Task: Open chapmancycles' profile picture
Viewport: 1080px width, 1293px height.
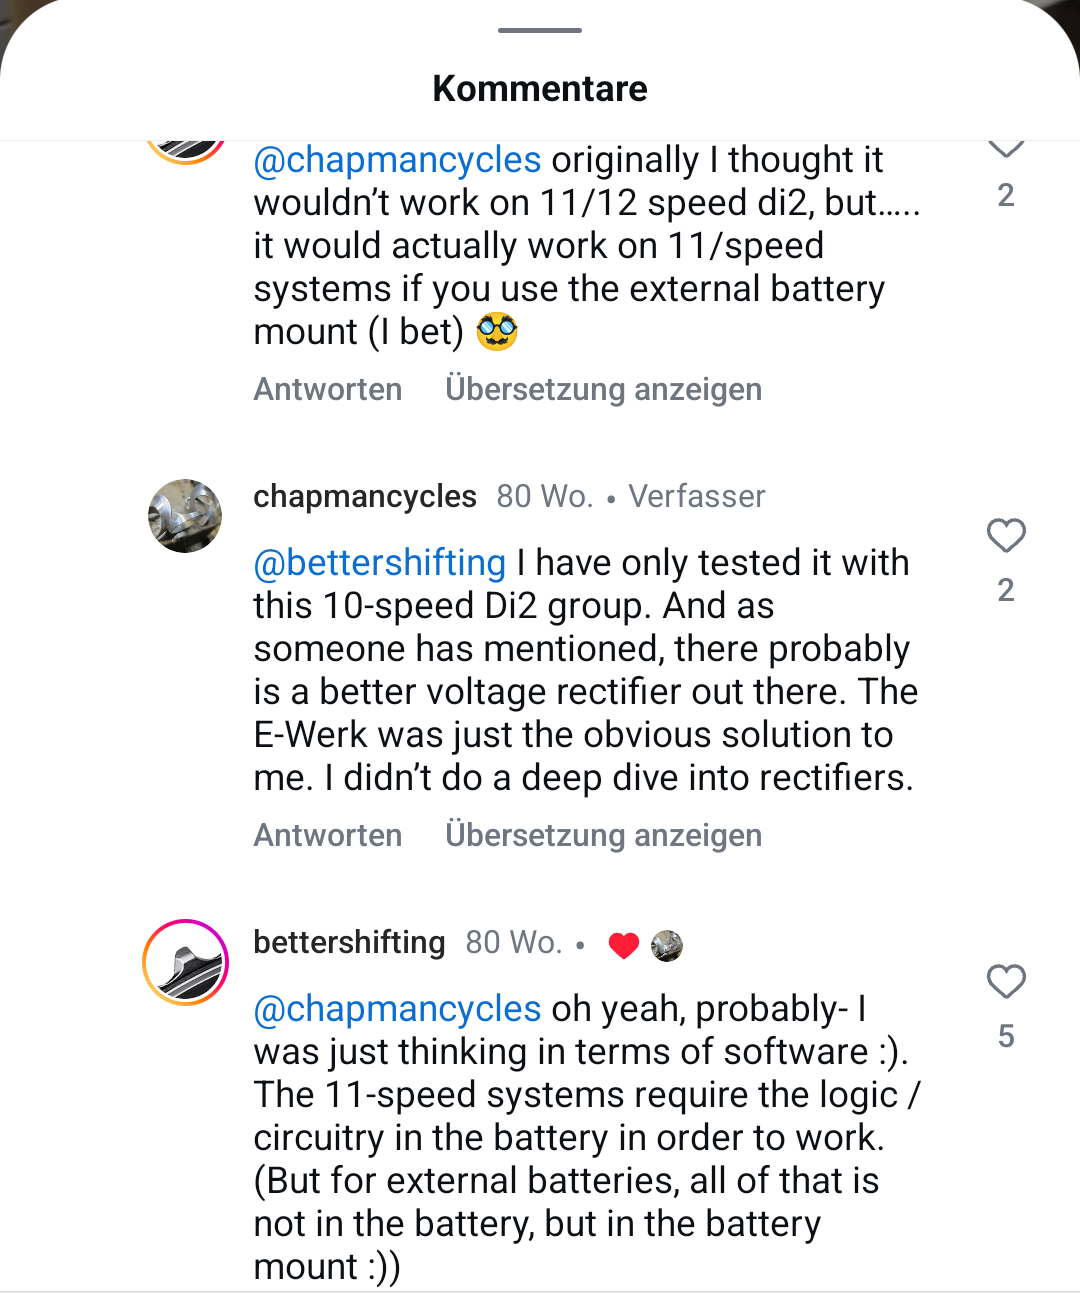Action: pyautogui.click(x=185, y=516)
